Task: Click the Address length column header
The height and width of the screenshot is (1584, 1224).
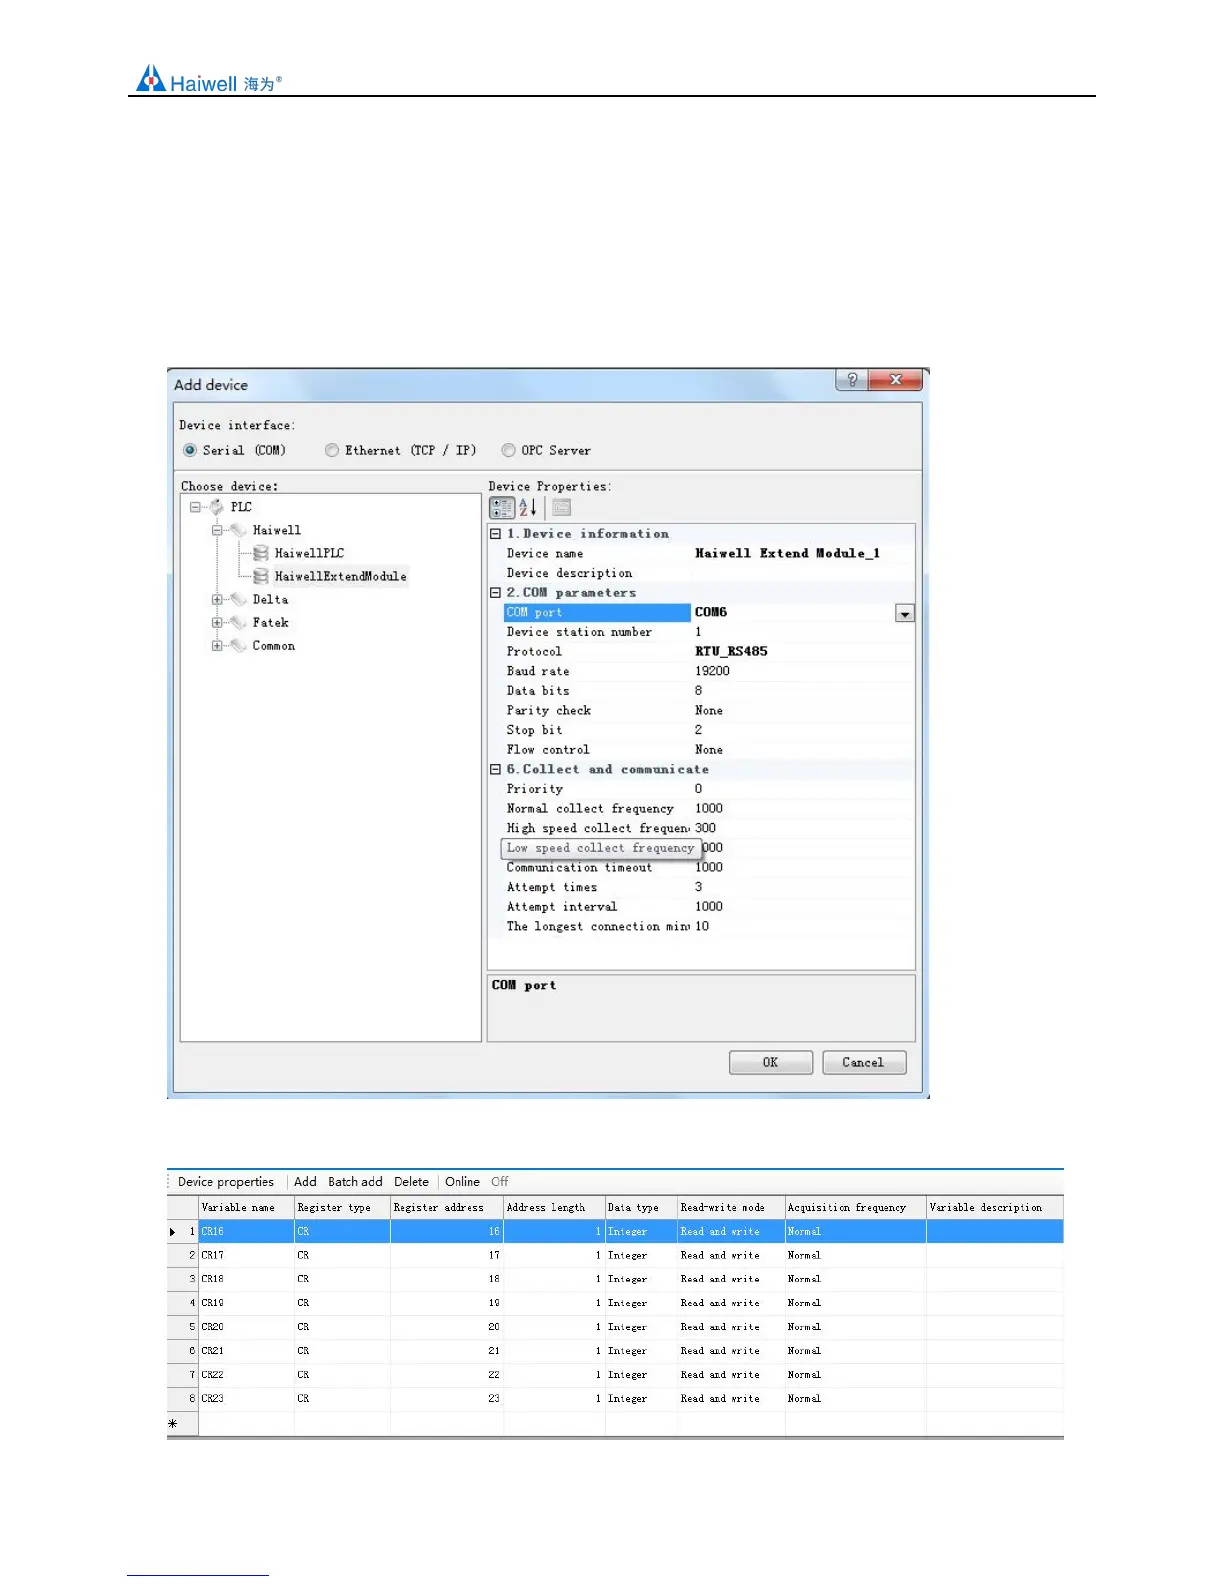Action: coord(554,1208)
